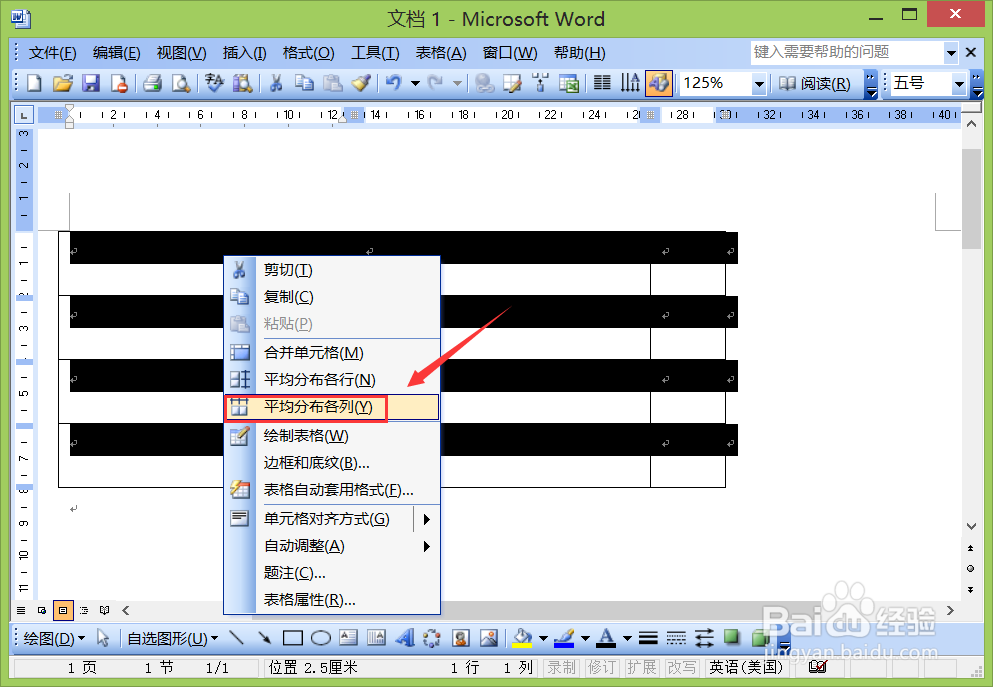Insert a Microsoft Excel worksheet
Image resolution: width=993 pixels, height=687 pixels.
(569, 84)
